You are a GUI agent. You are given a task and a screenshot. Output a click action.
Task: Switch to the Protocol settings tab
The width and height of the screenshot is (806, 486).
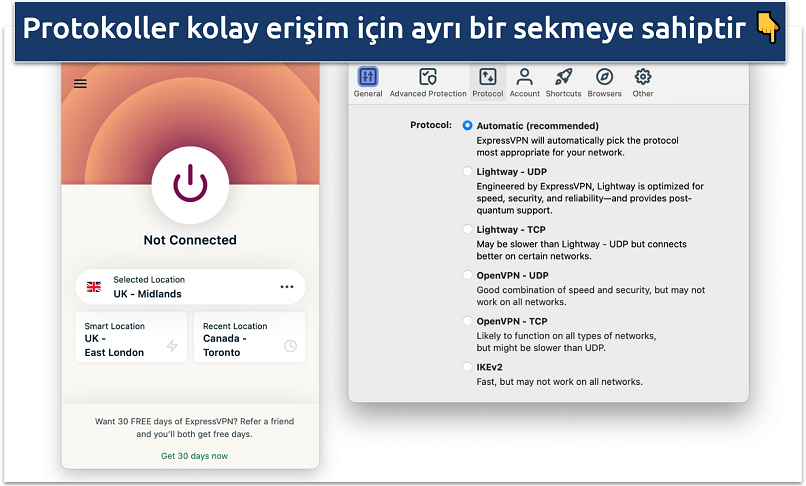[x=488, y=82]
